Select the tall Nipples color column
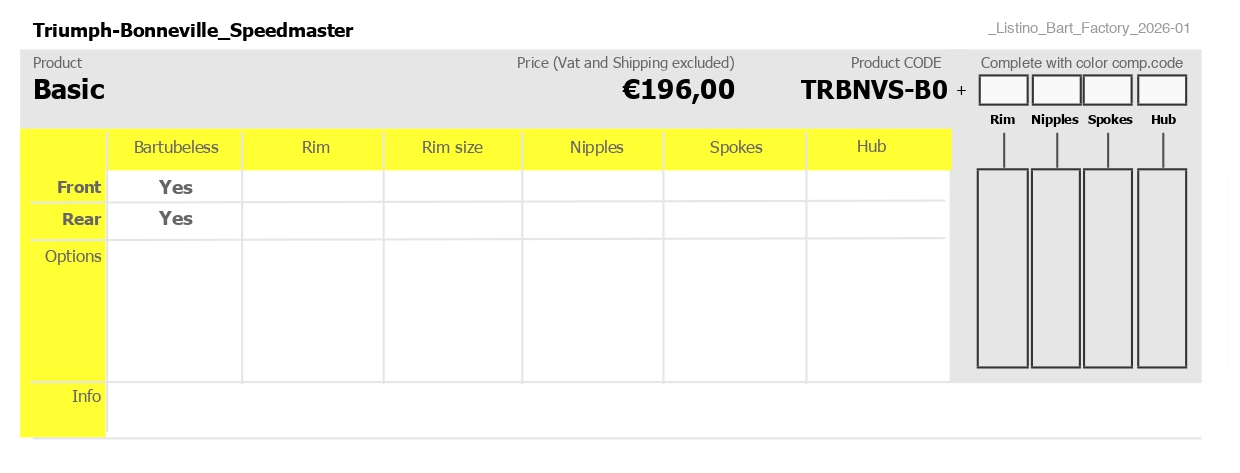This screenshot has height=473, width=1240. tap(1056, 268)
